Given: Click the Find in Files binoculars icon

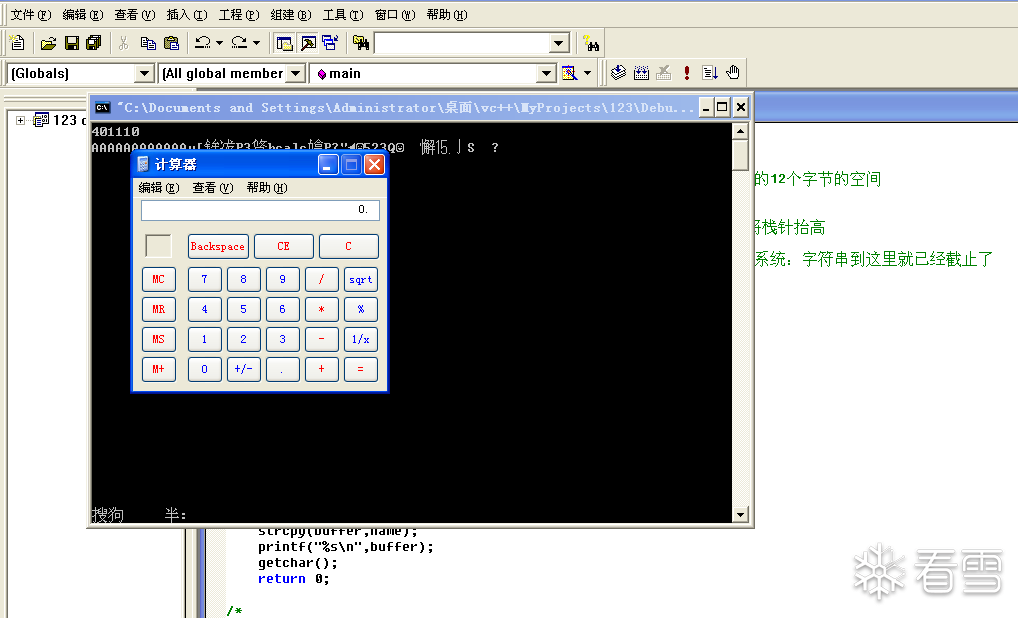Looking at the screenshot, I should click(361, 43).
